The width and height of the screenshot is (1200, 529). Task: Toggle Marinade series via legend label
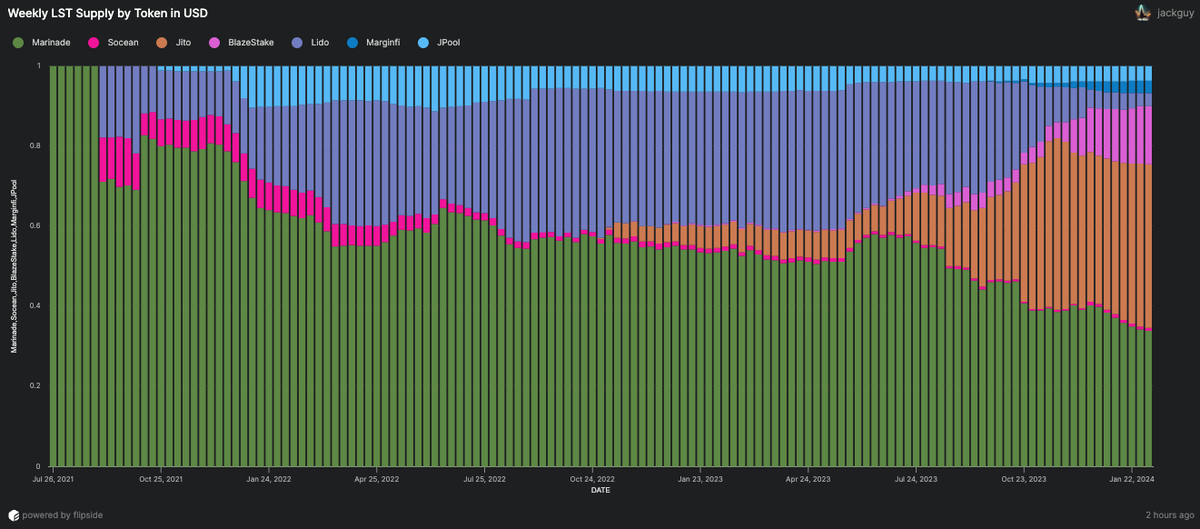52,42
